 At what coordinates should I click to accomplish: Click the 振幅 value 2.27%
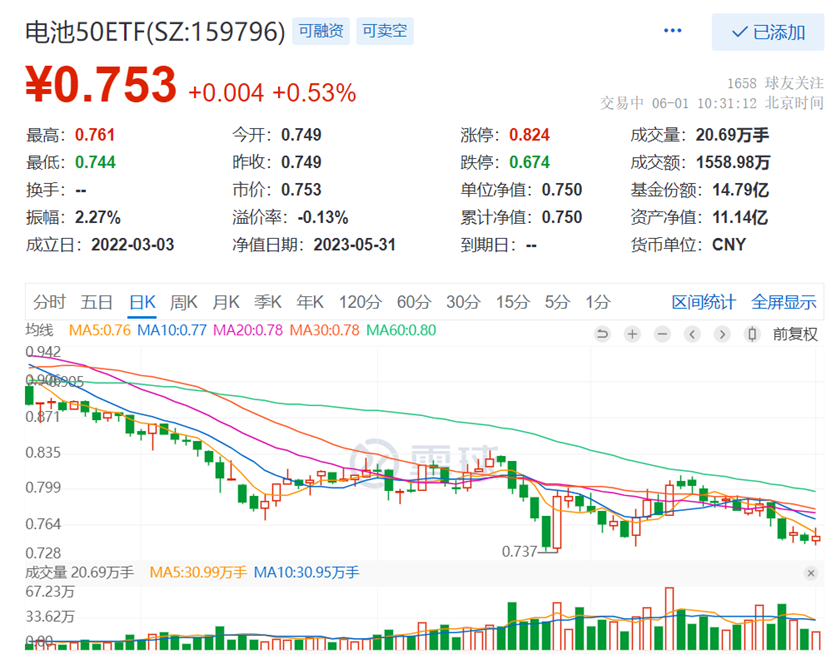coord(98,217)
